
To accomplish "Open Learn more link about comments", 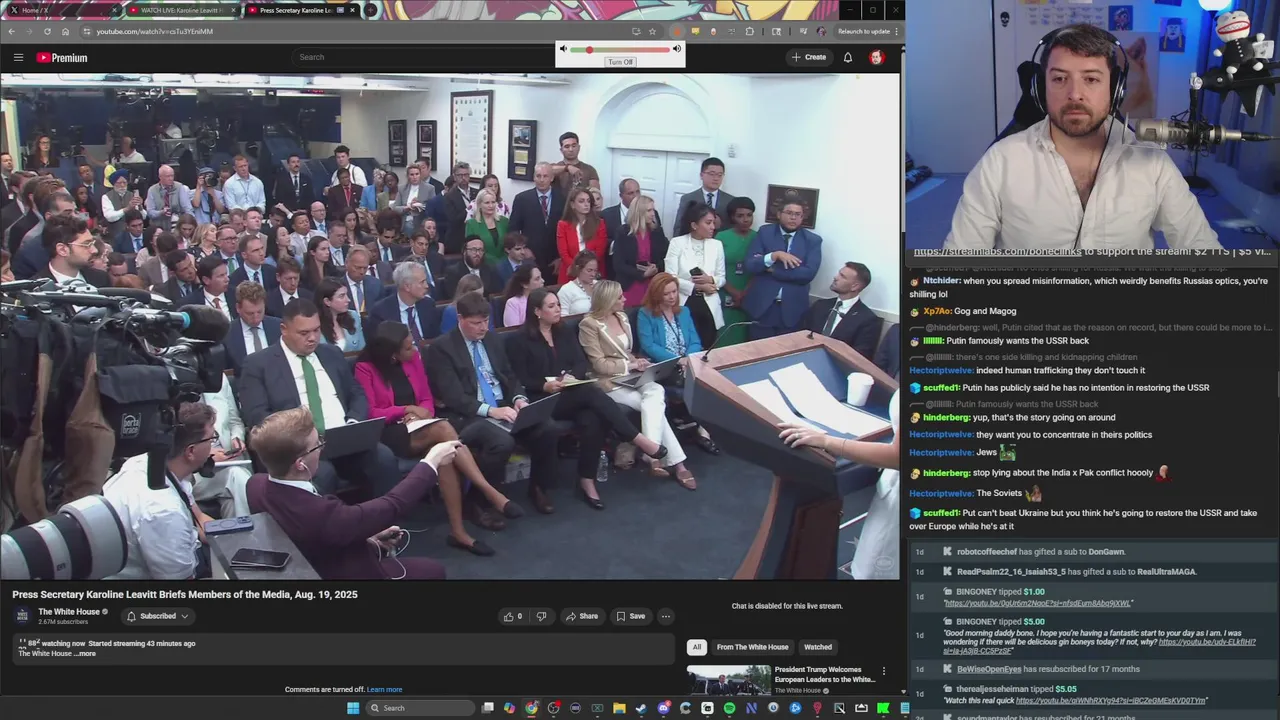I will click(384, 690).
